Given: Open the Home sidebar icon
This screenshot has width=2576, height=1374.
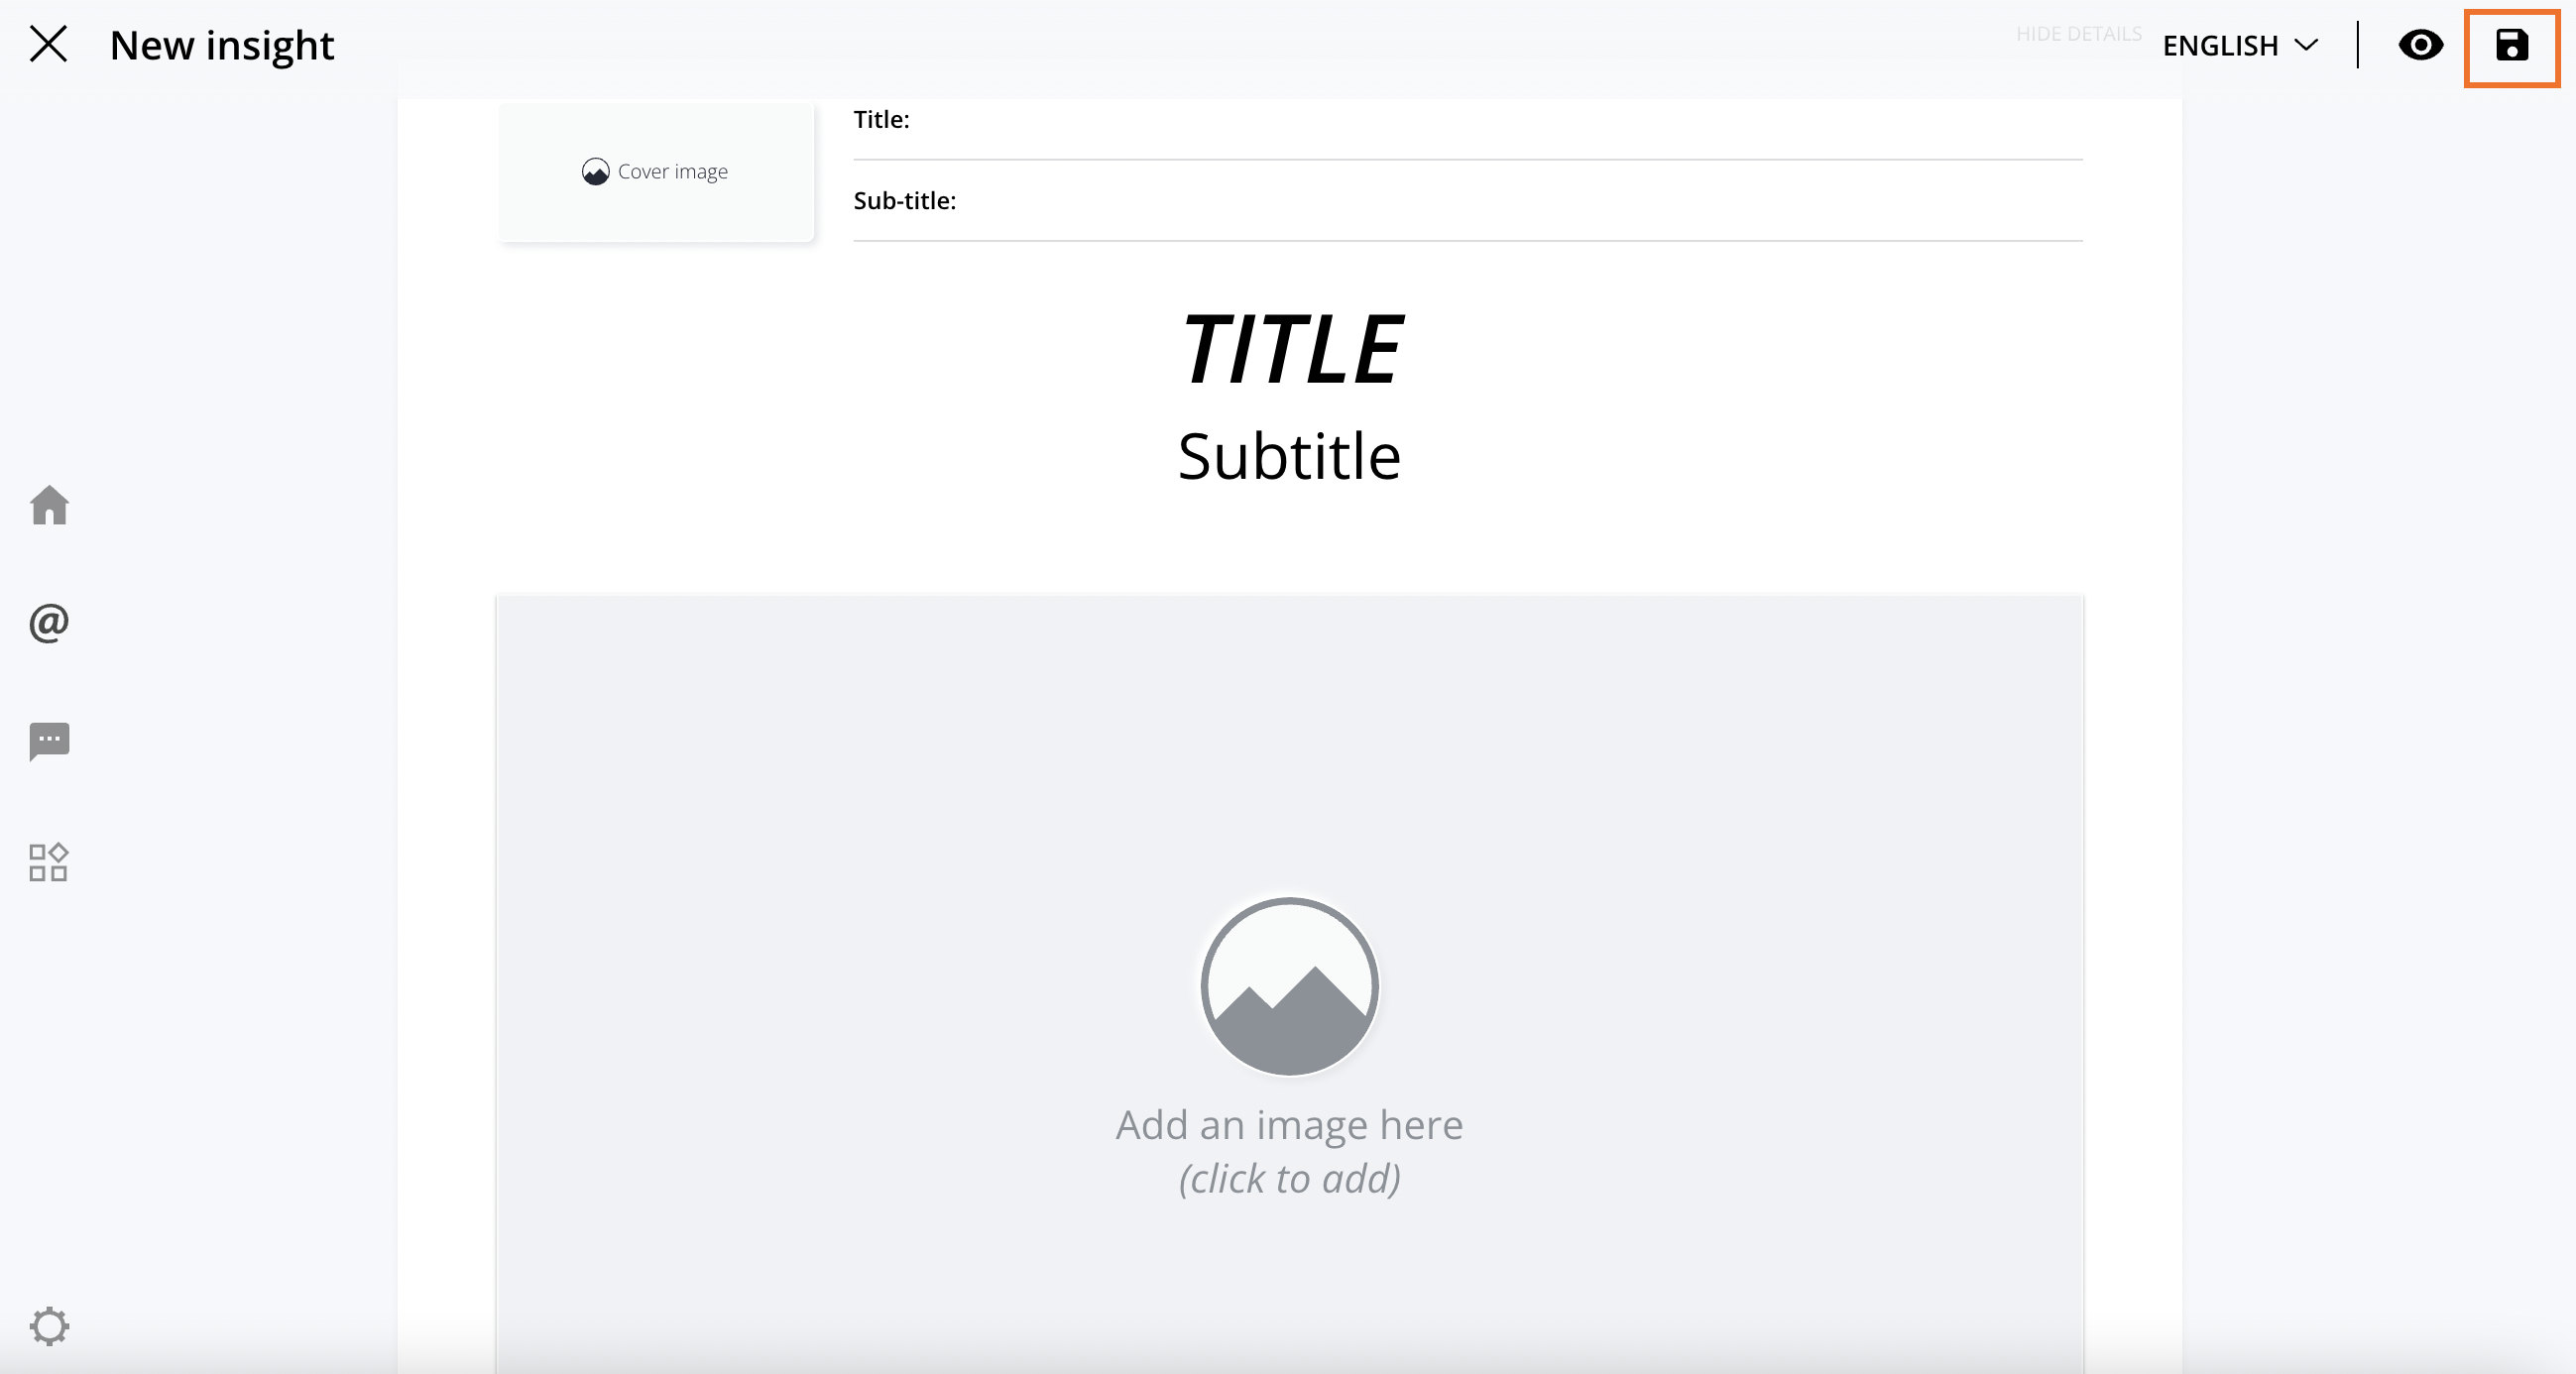Looking at the screenshot, I should coord(49,505).
